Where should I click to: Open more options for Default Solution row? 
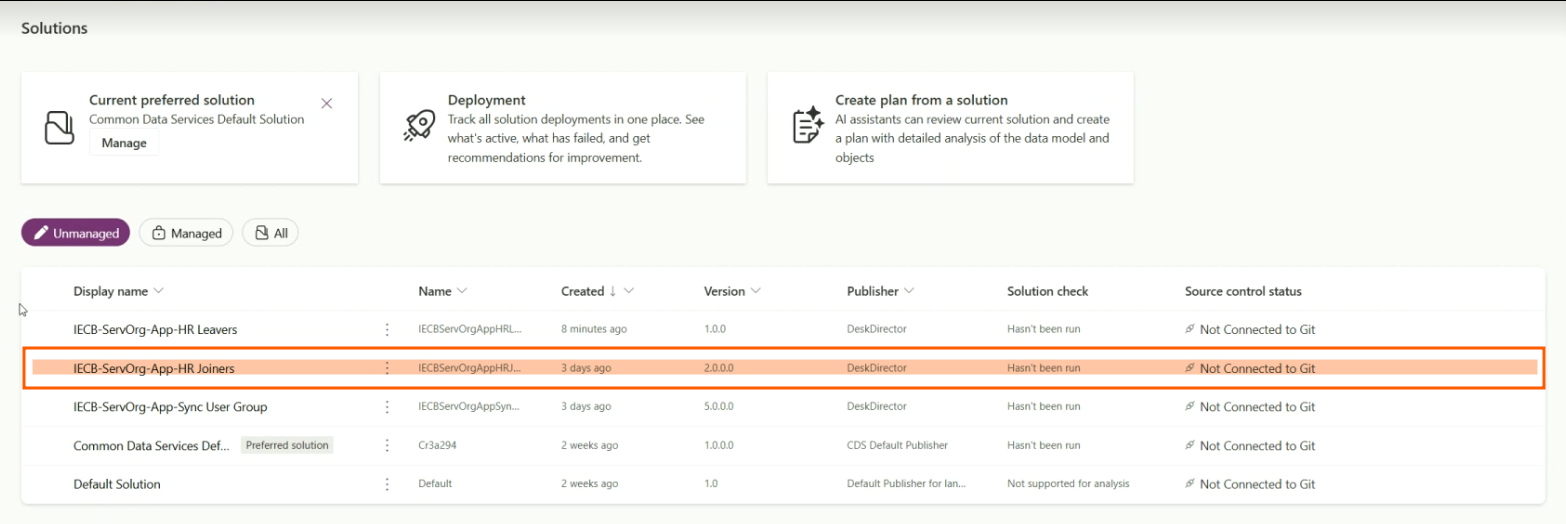point(387,484)
